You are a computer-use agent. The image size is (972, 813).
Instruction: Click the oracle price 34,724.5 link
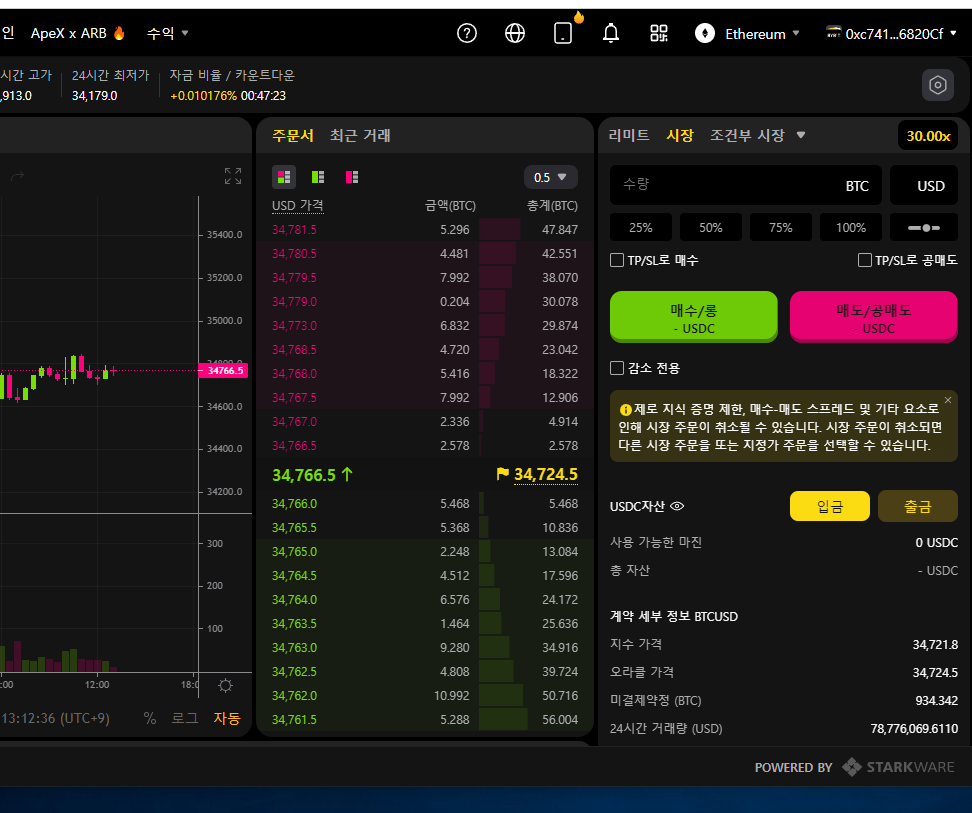(x=546, y=475)
